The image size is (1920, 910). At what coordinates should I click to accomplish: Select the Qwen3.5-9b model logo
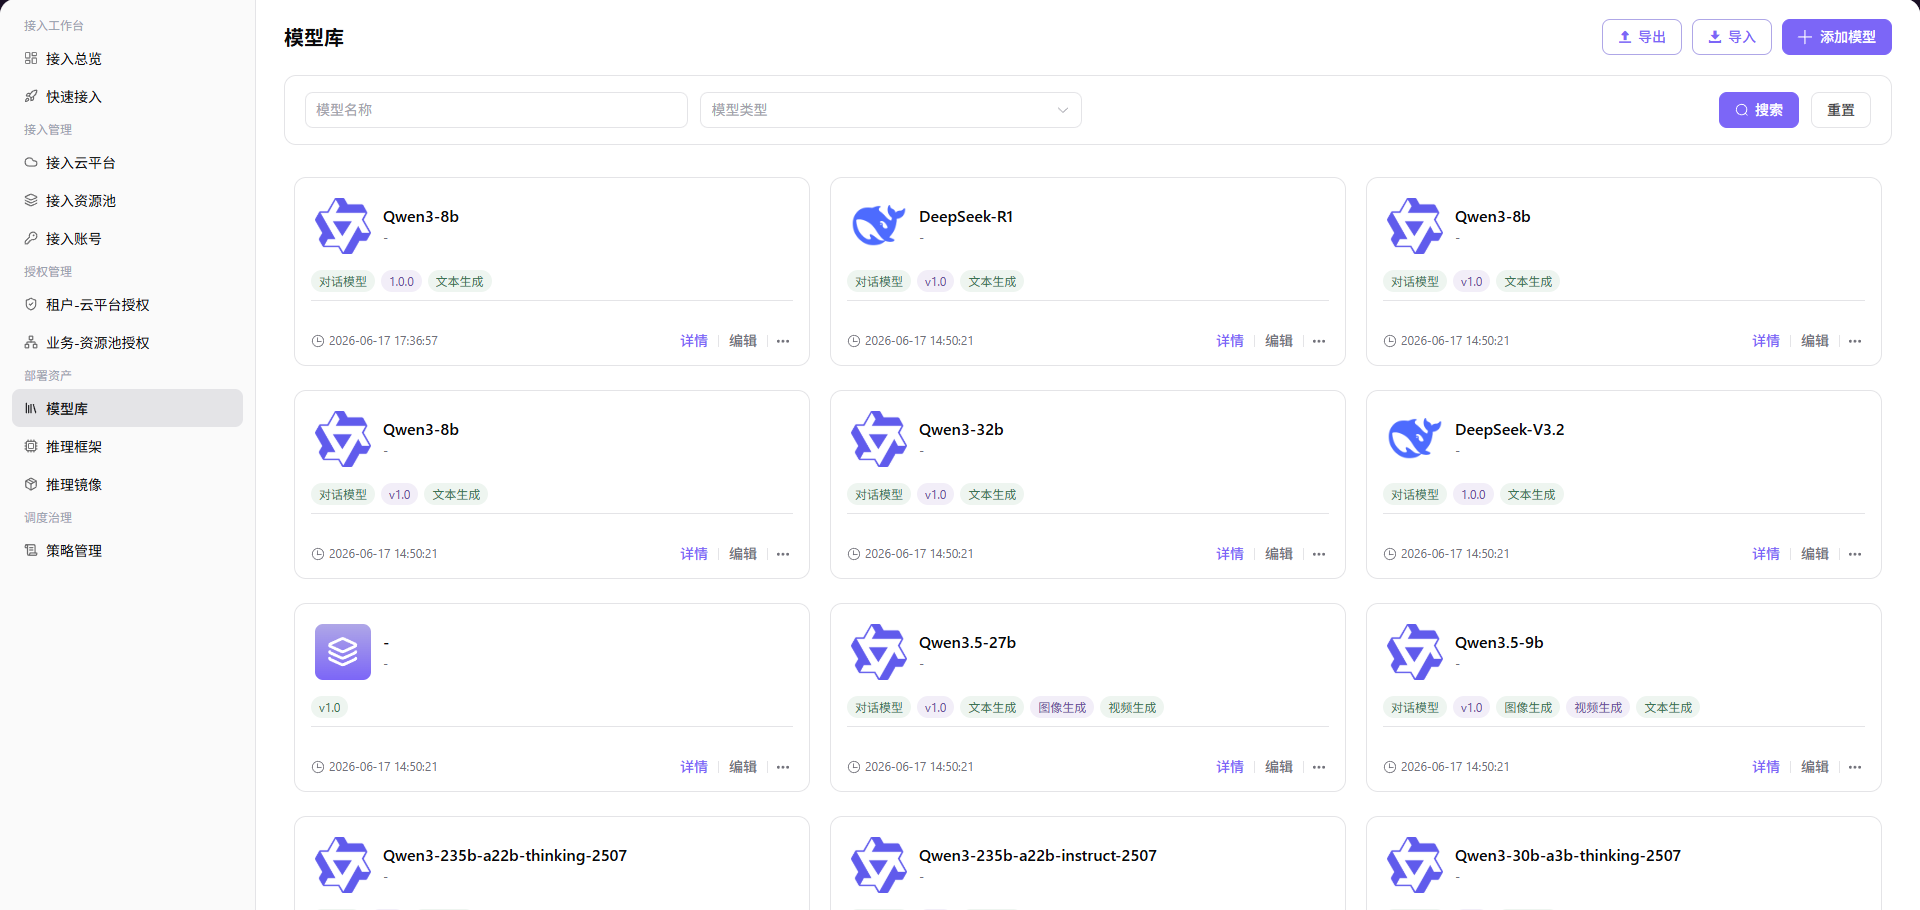point(1415,652)
